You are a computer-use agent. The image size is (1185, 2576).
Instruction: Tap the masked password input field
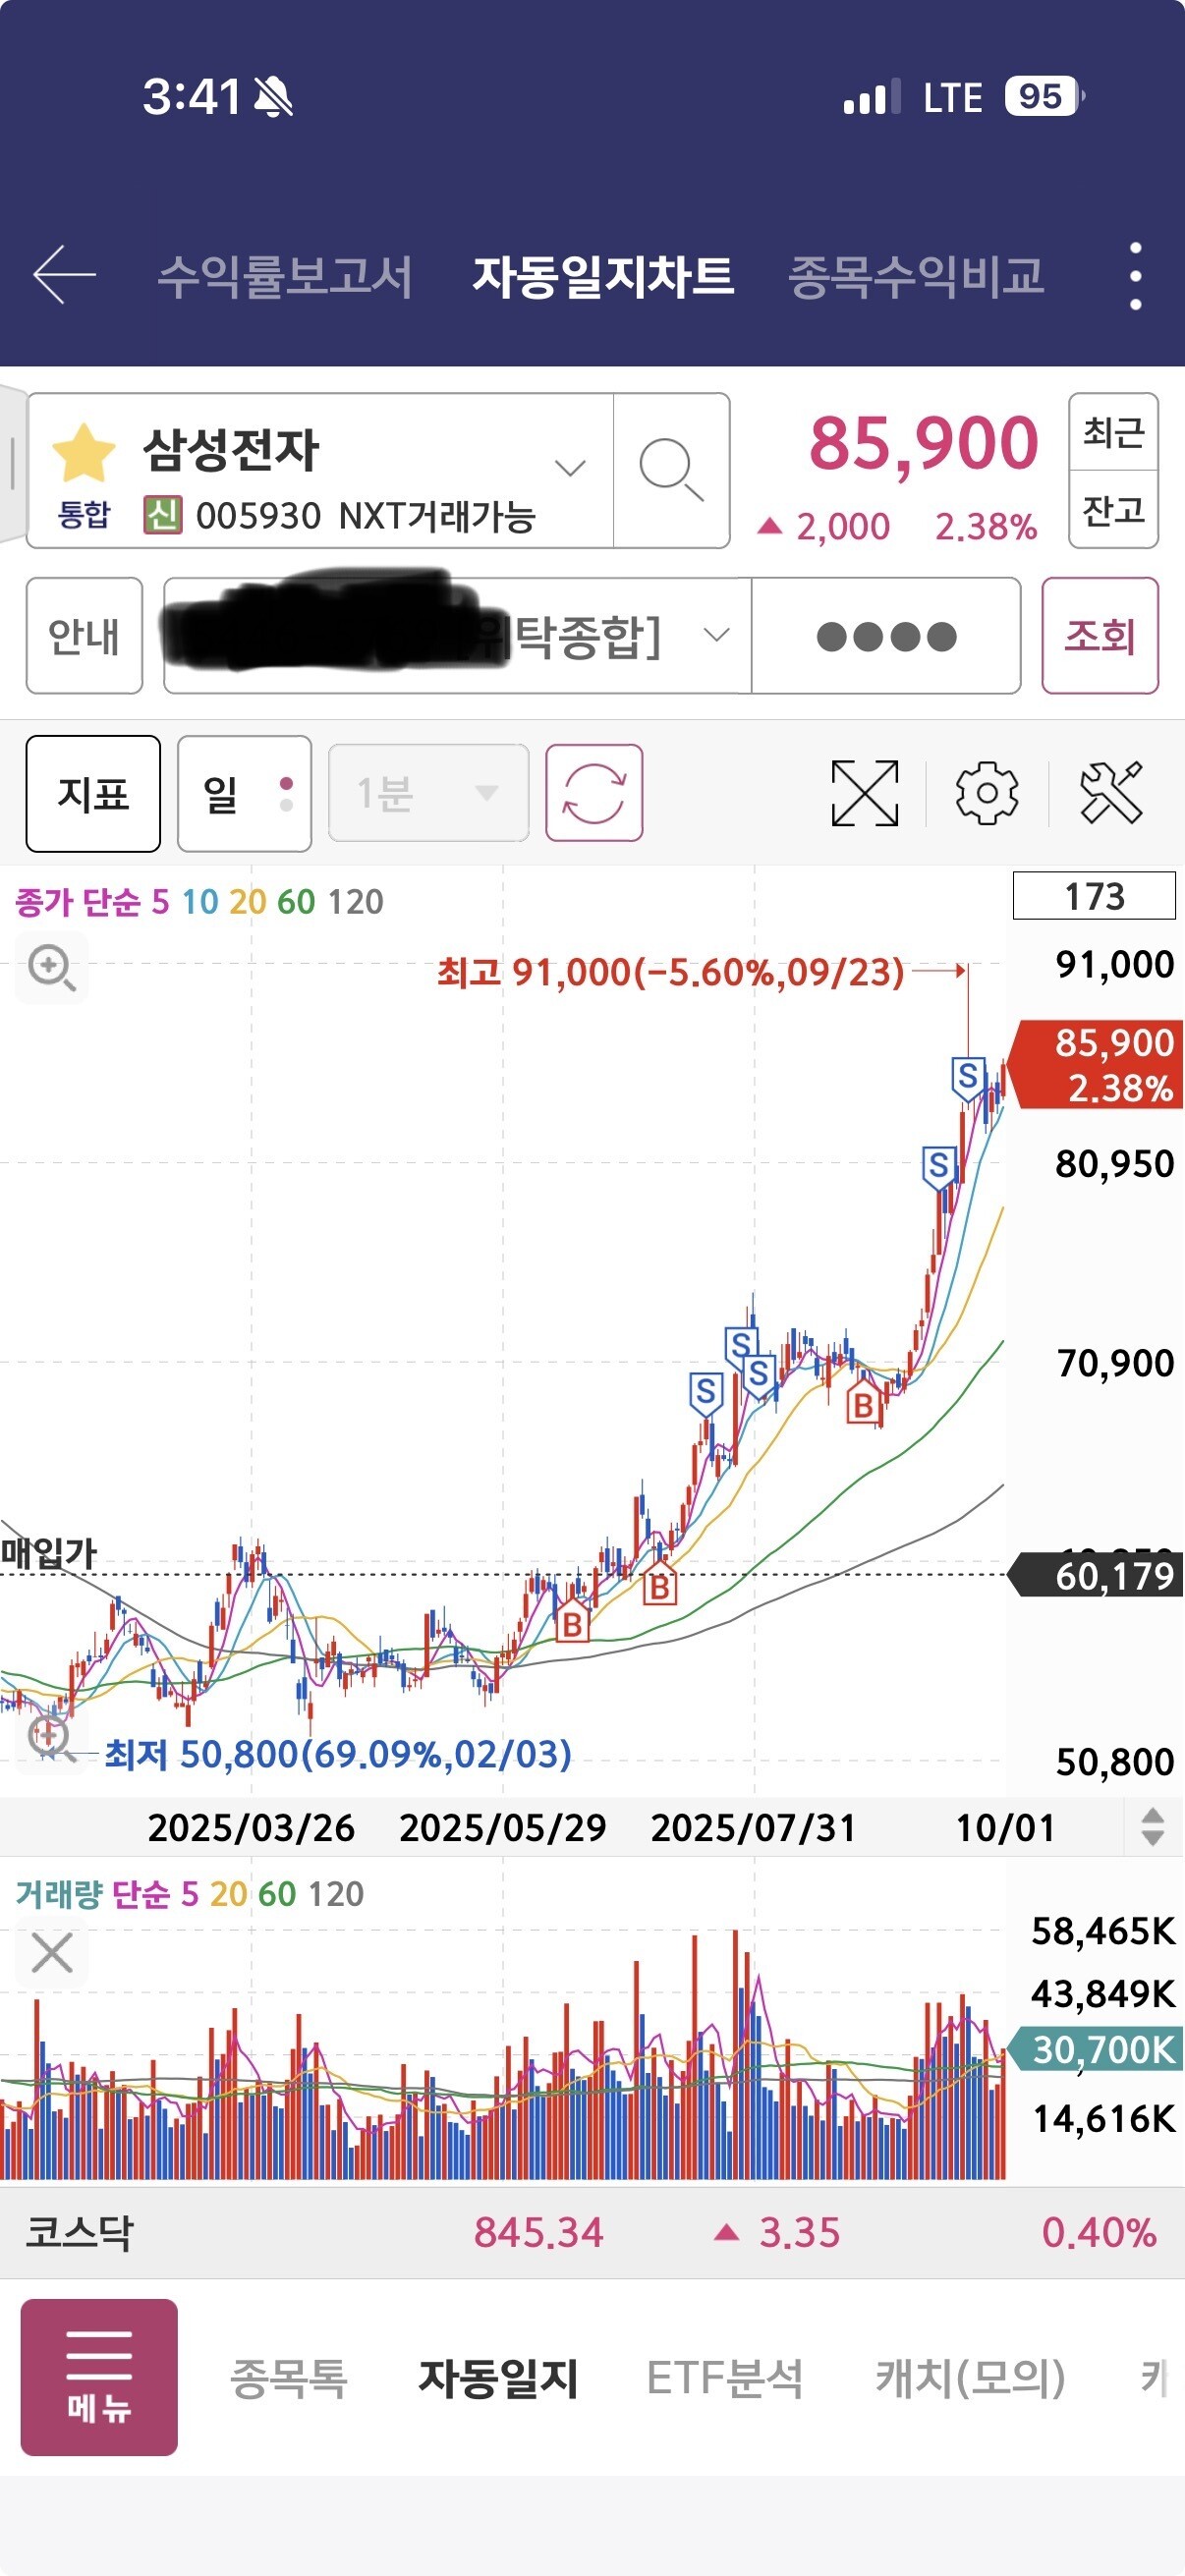pos(886,635)
